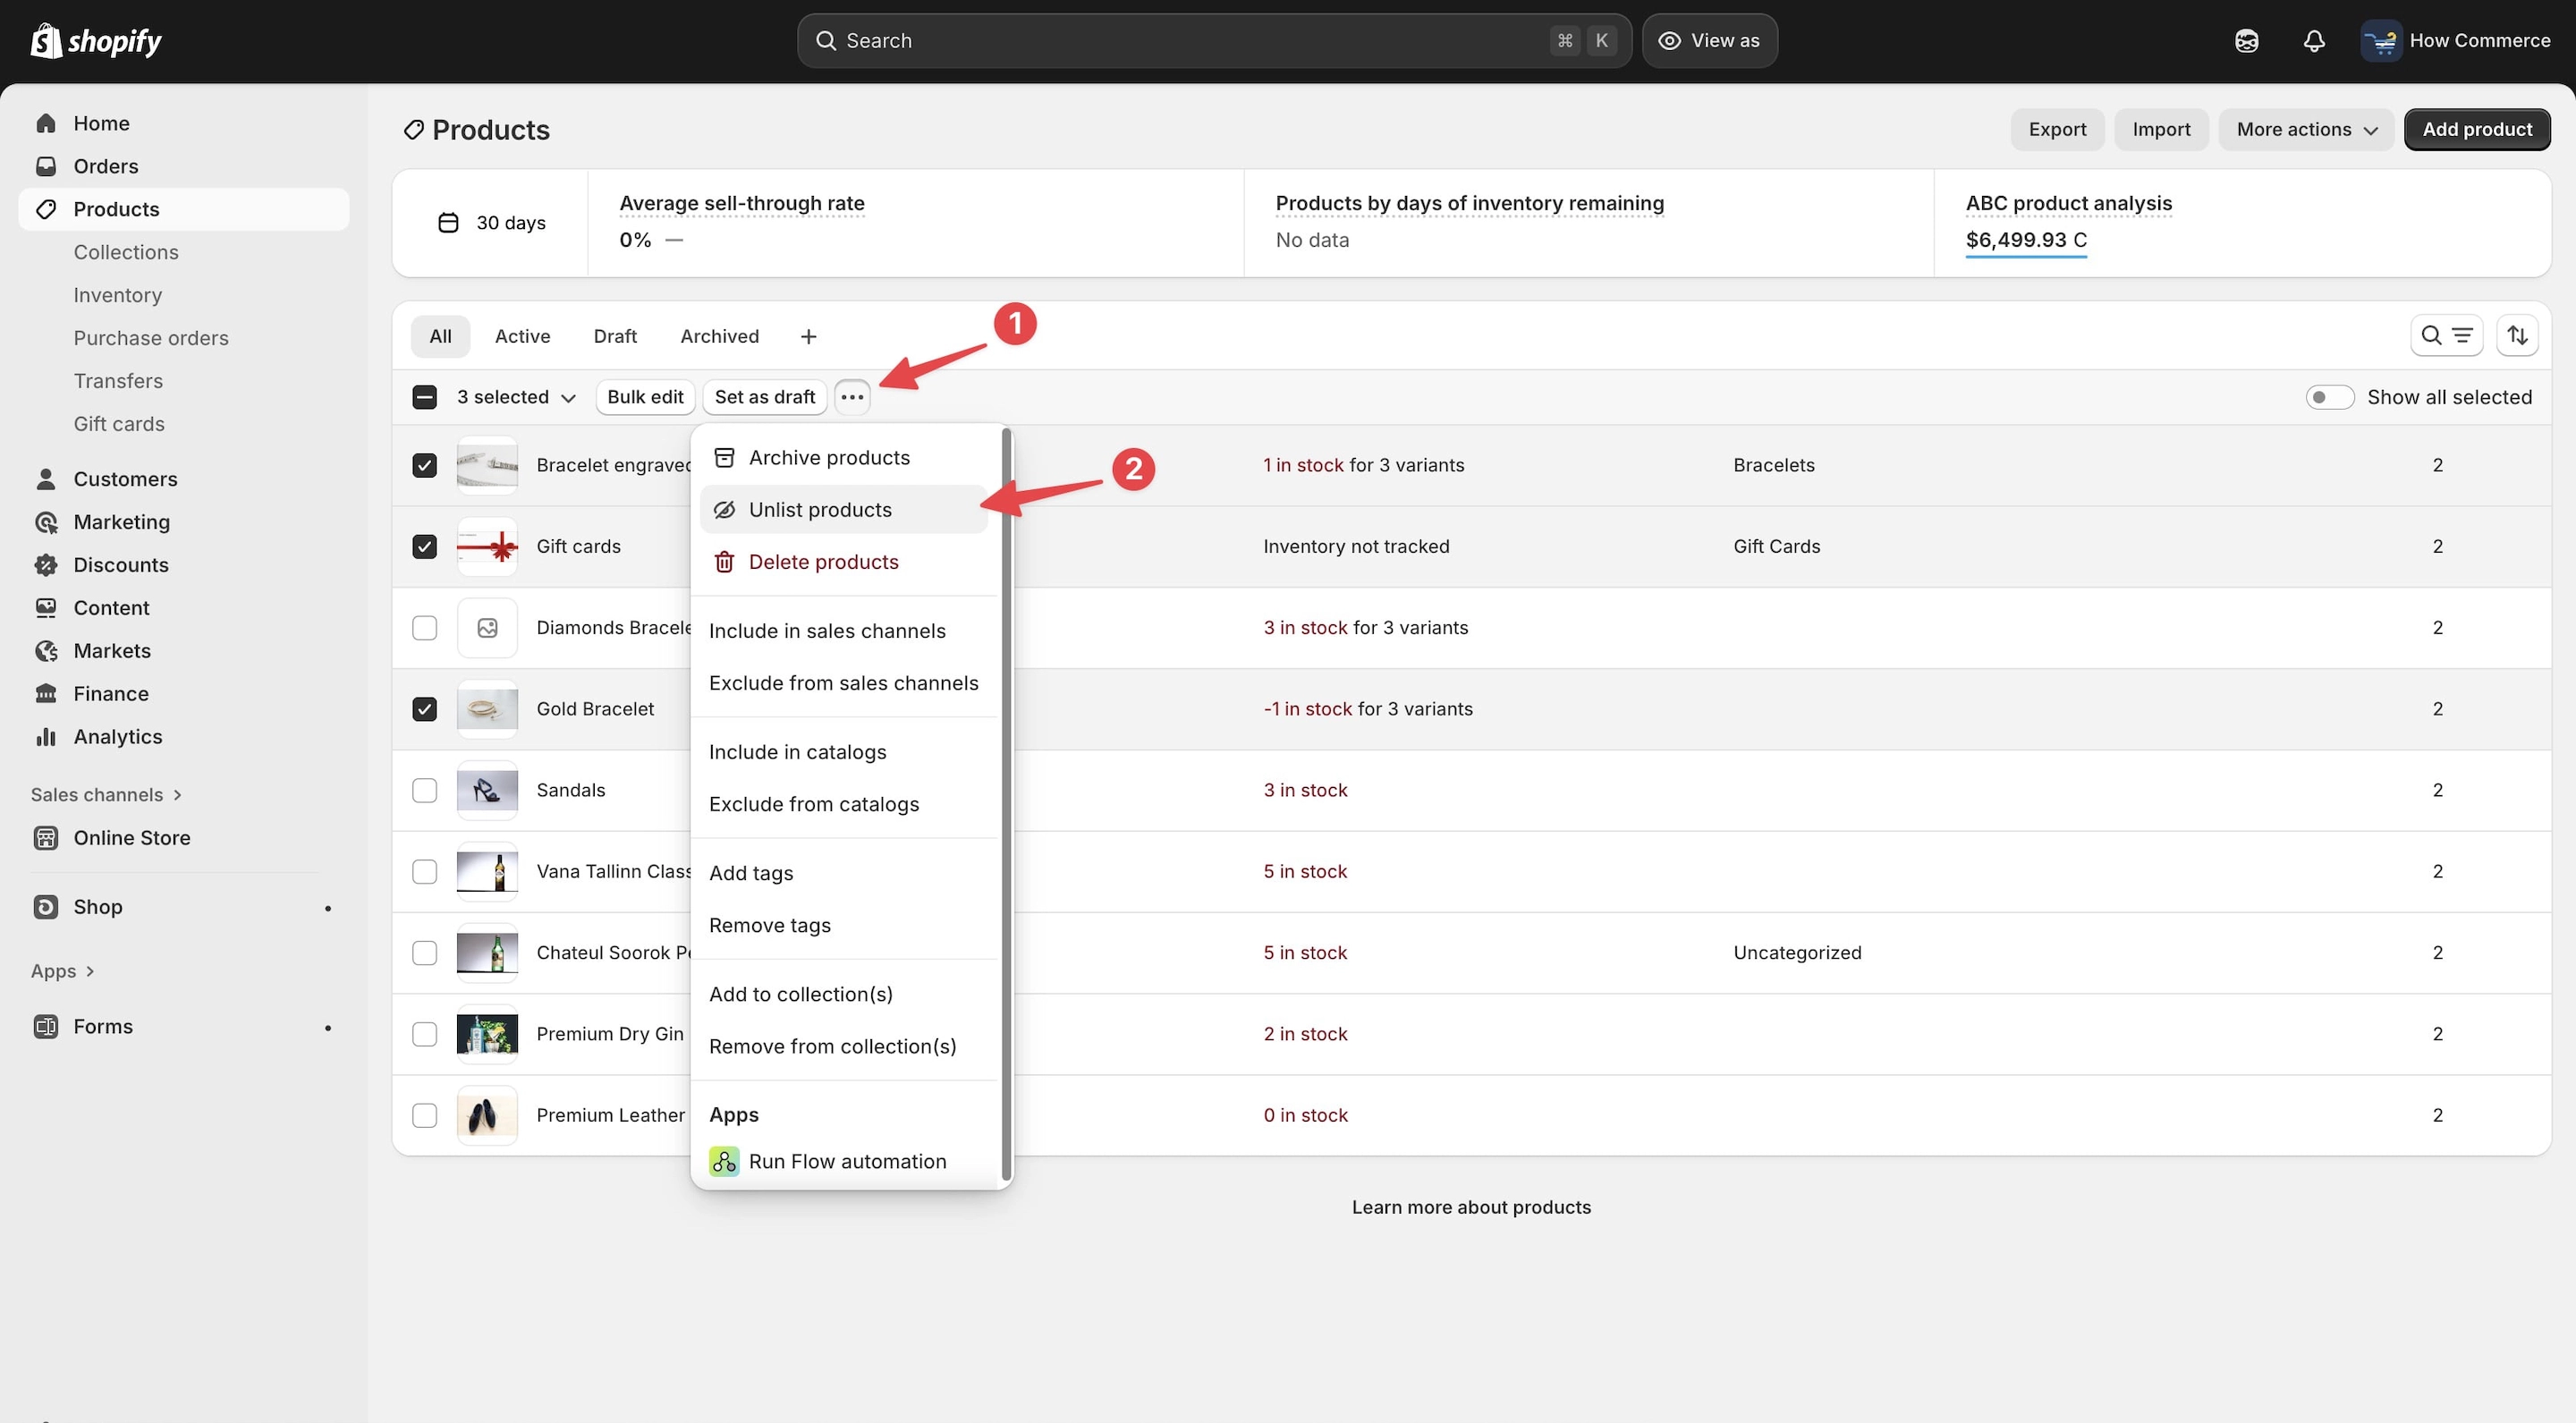The width and height of the screenshot is (2576, 1423).
Task: Click the Customers person icon
Action: (x=46, y=479)
